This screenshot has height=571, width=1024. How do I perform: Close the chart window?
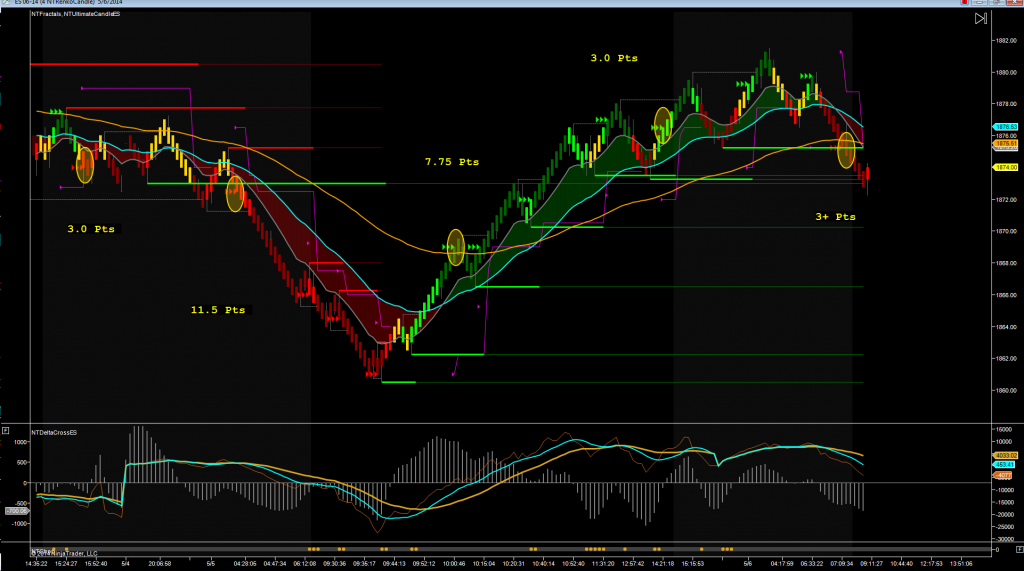[1015, 3]
